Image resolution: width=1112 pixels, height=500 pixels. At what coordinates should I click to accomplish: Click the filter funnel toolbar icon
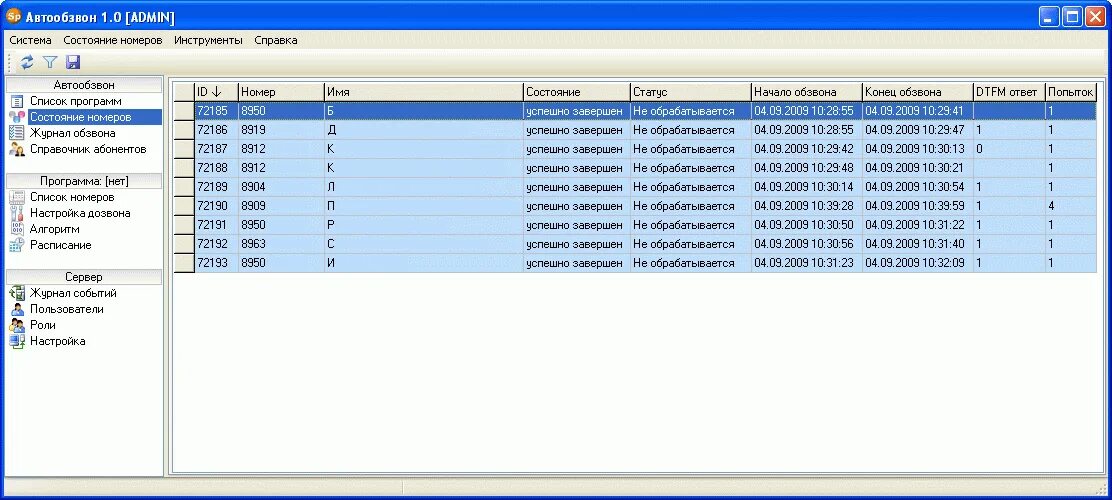click(50, 62)
